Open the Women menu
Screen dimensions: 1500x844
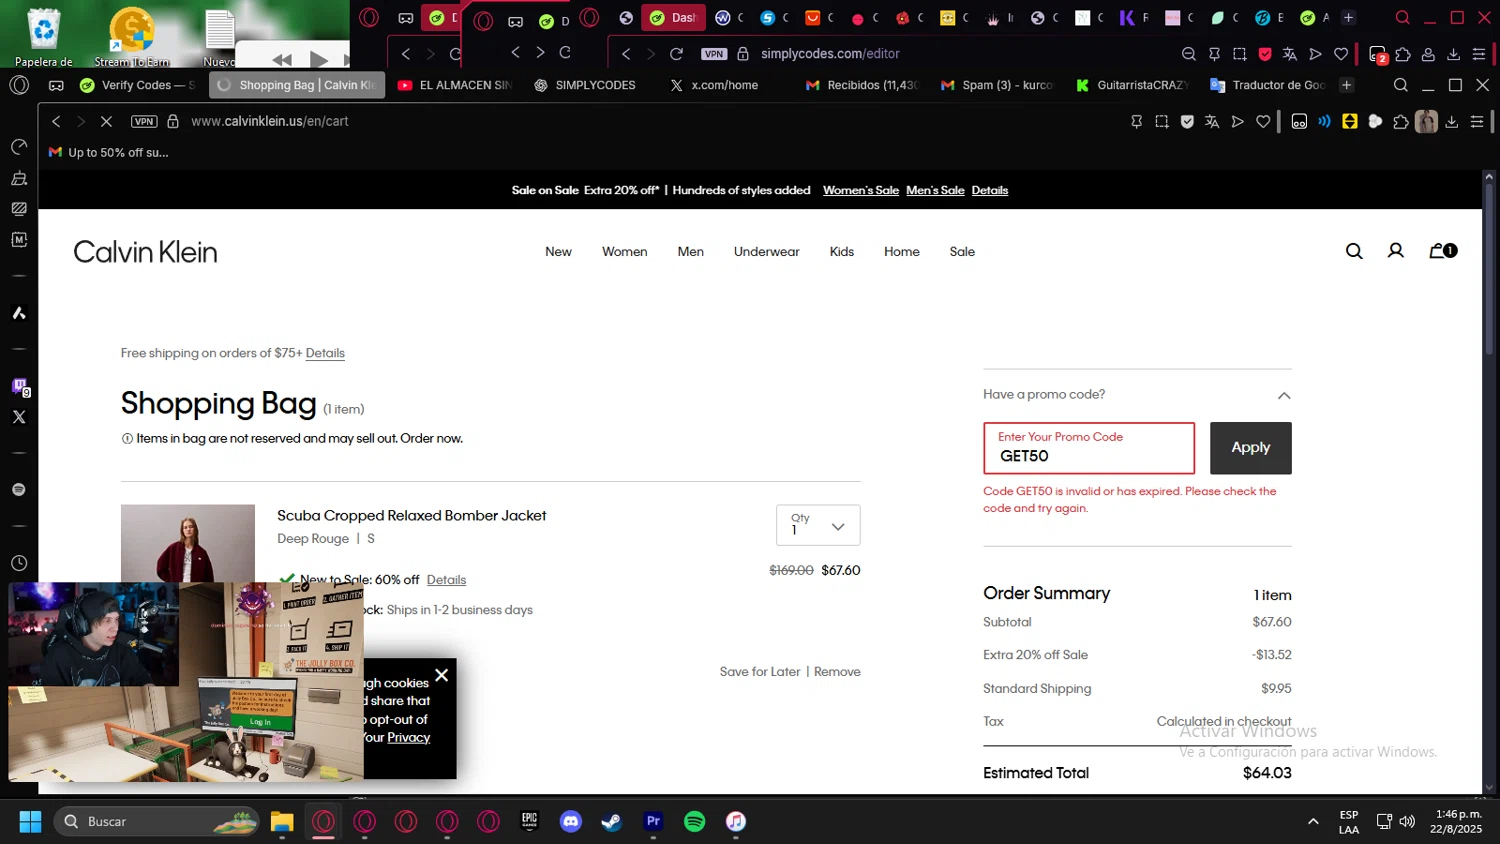click(625, 252)
